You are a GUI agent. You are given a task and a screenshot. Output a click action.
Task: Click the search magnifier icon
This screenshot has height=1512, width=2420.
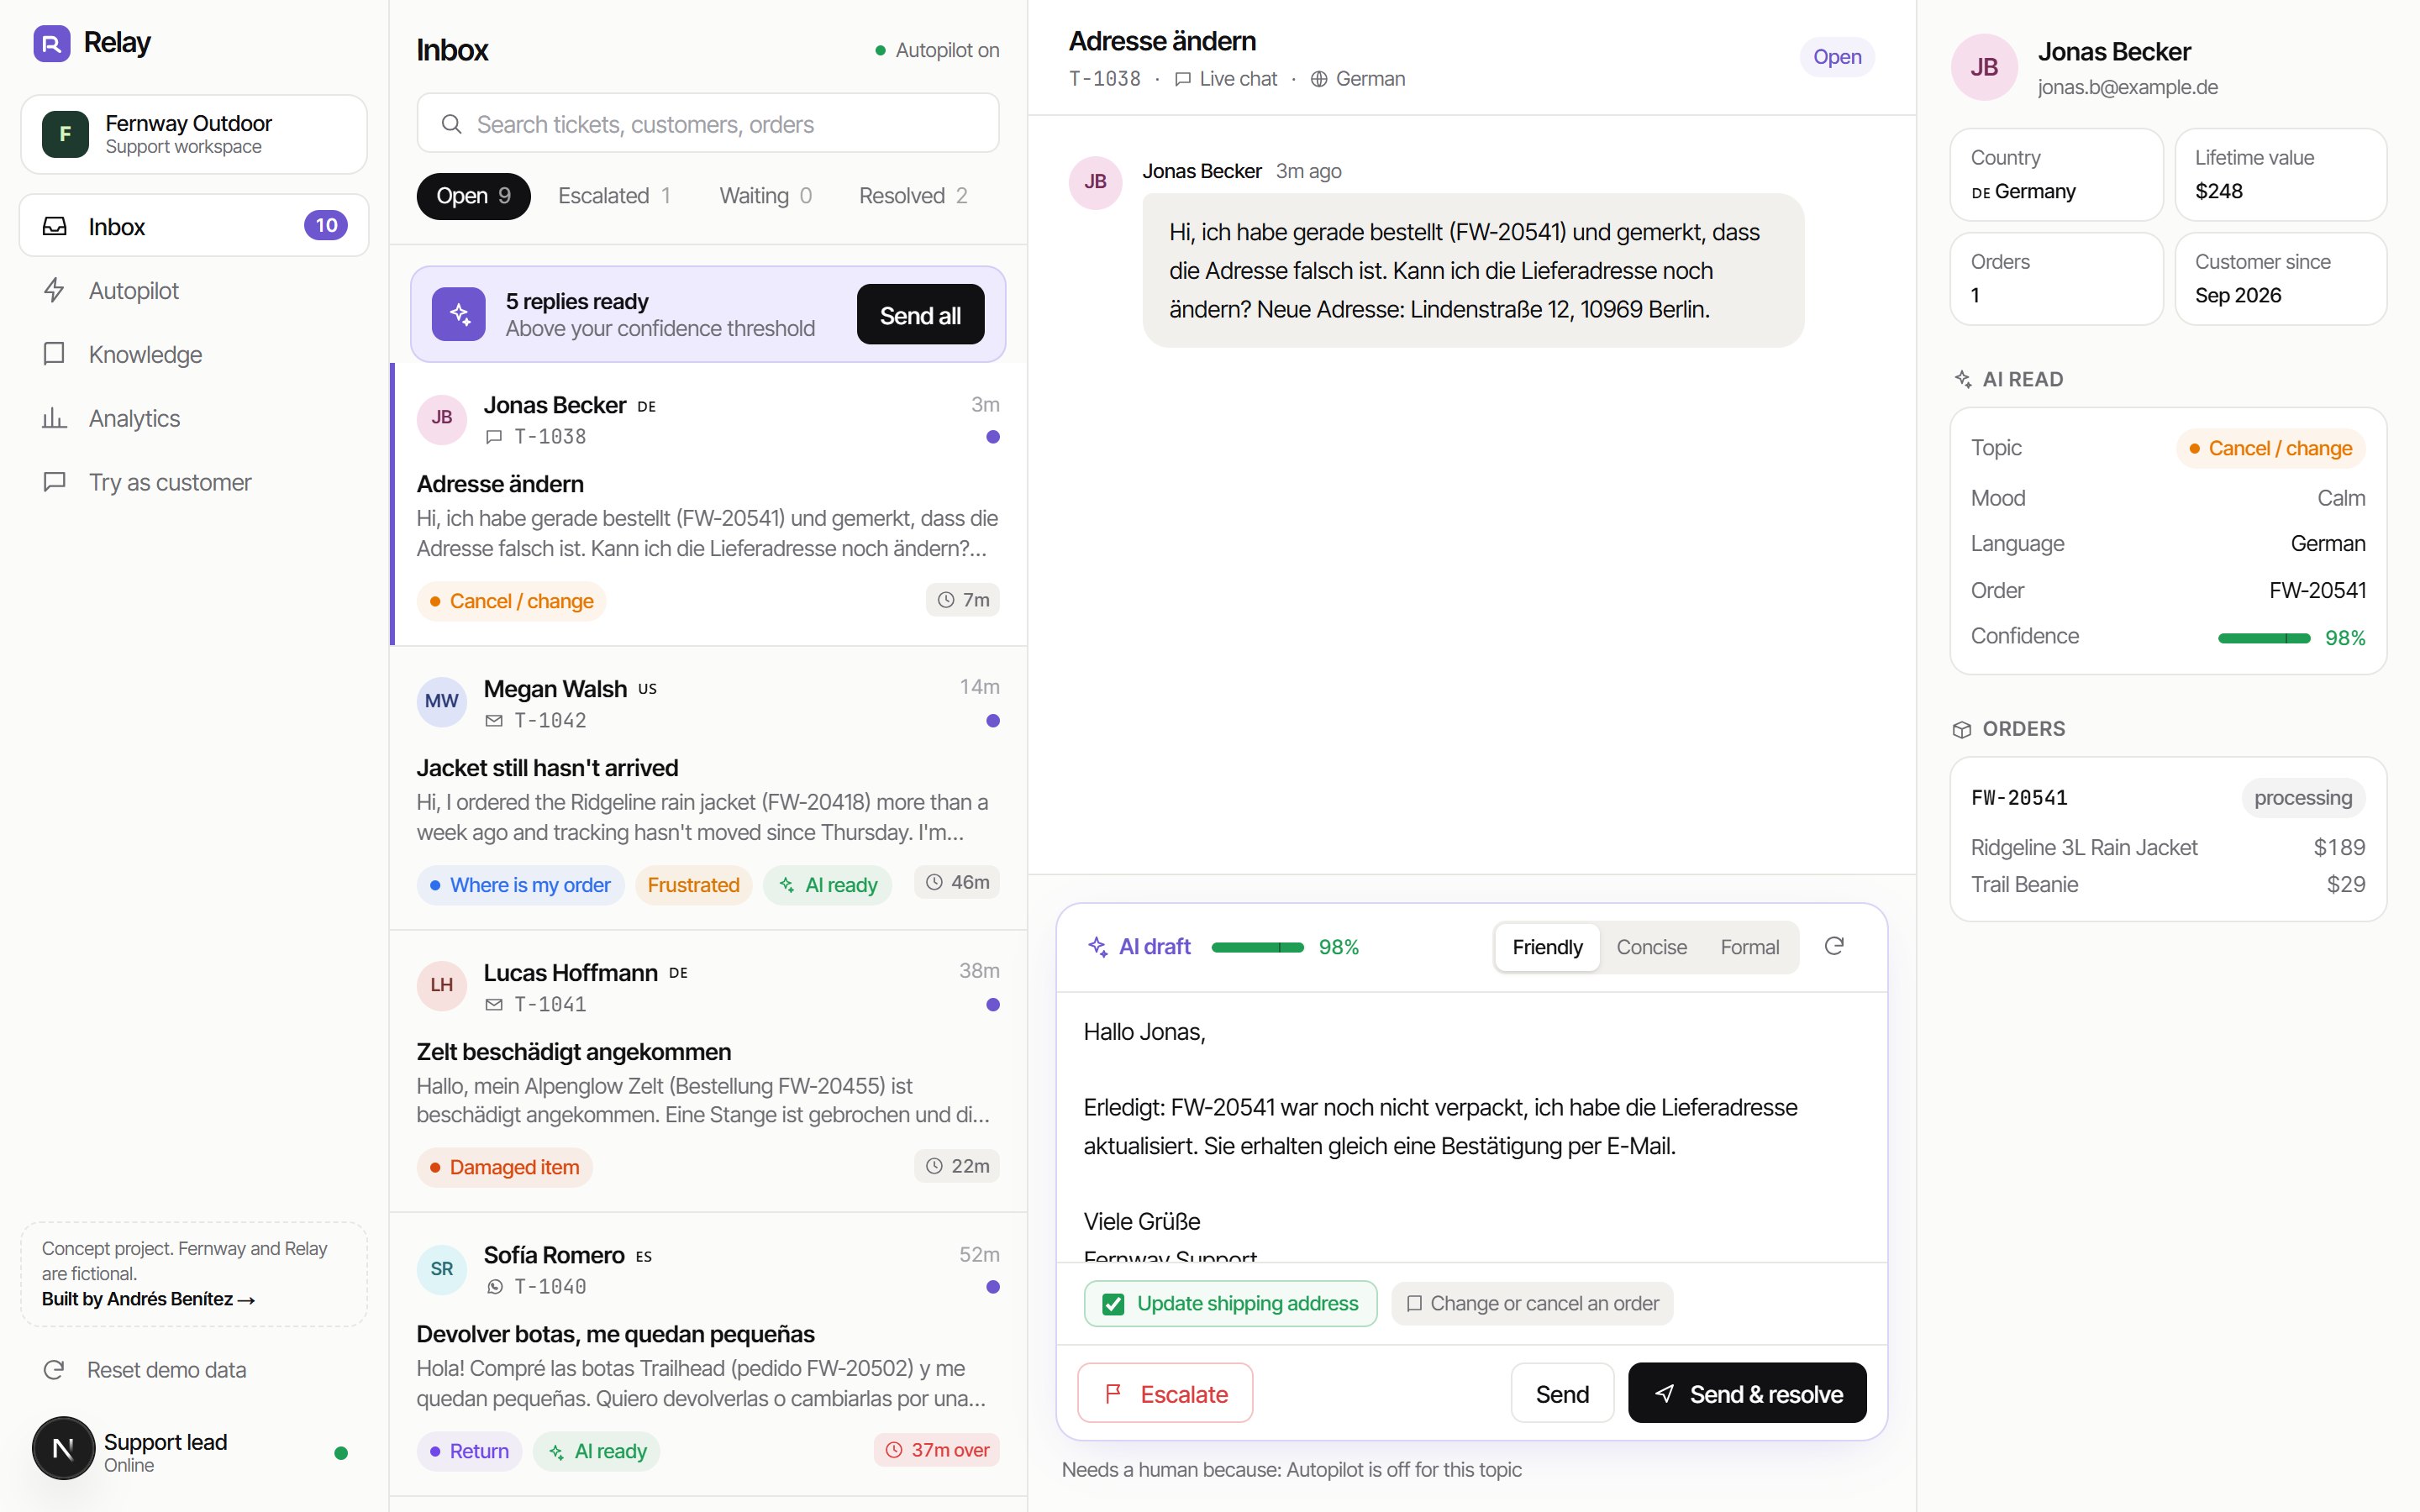tap(452, 124)
